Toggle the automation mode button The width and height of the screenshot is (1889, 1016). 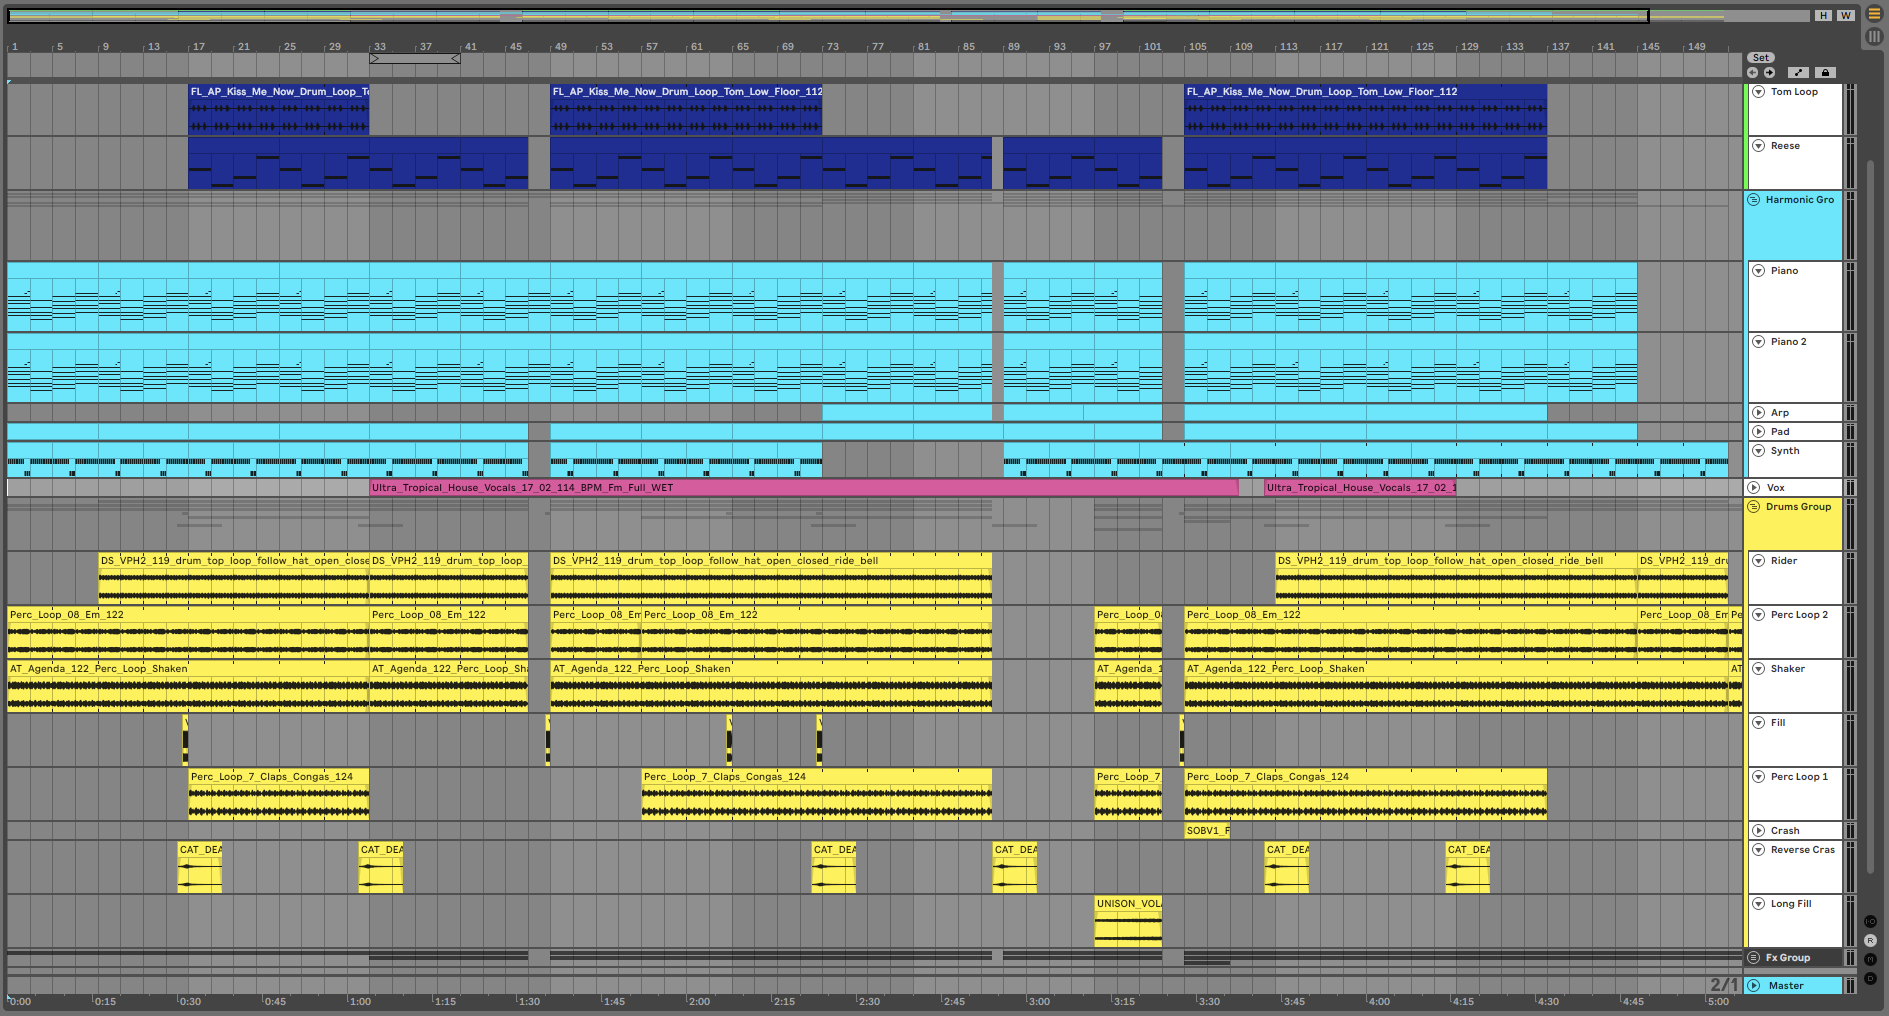tap(1798, 73)
